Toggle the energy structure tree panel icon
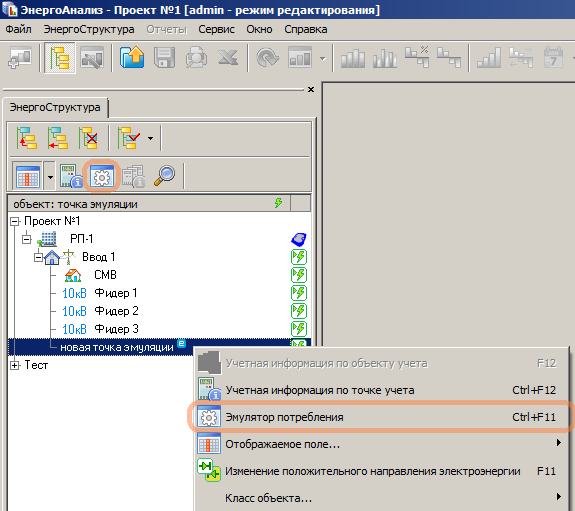 (x=60, y=58)
